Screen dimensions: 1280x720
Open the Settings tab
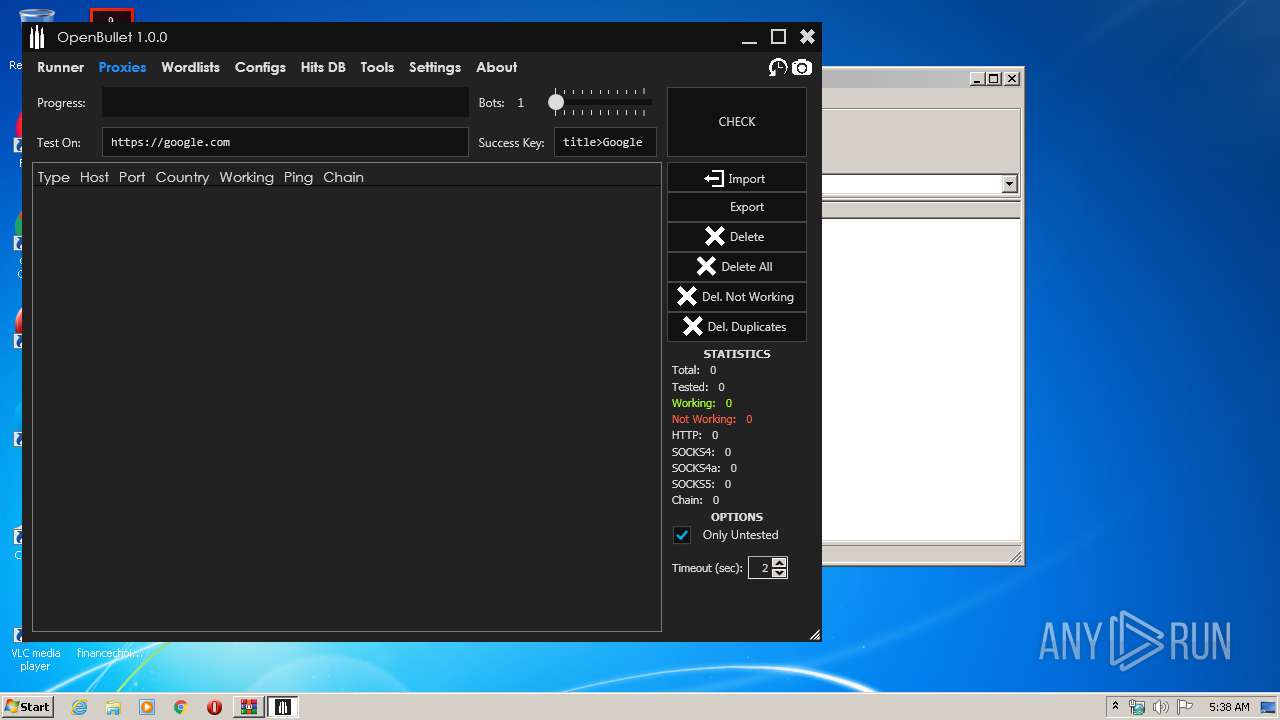tap(435, 67)
